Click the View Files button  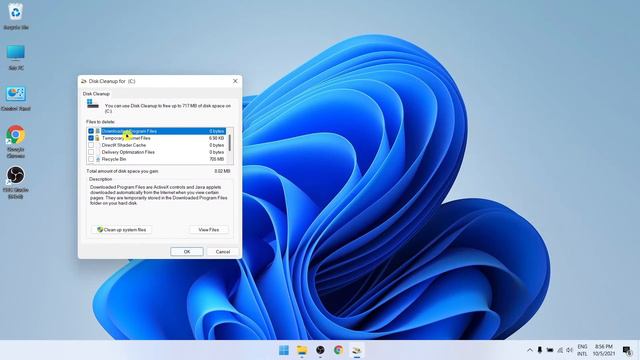(209, 230)
